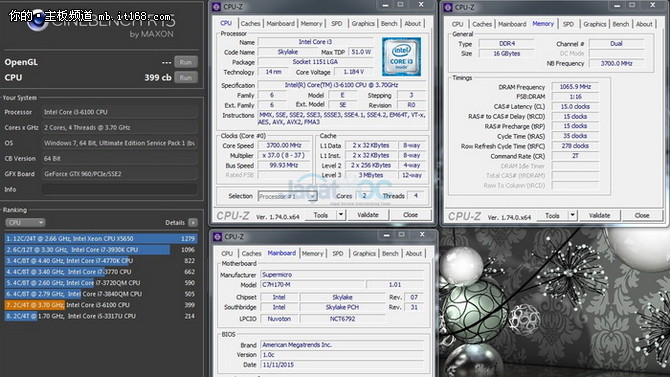This screenshot has height=377, width=670.
Task: Close the CPU-Z Memory window with X
Action: tap(652, 5)
